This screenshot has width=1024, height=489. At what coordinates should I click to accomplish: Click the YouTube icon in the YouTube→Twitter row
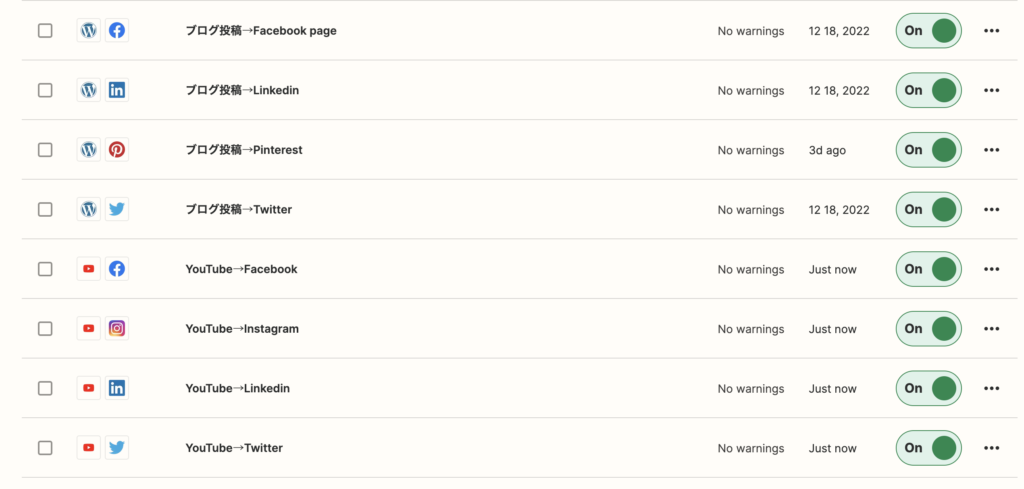coord(89,448)
